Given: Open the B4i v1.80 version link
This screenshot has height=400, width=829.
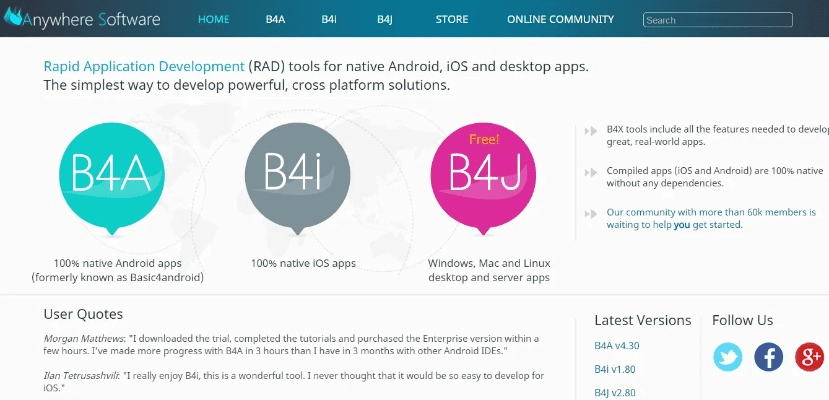Looking at the screenshot, I should [x=616, y=369].
